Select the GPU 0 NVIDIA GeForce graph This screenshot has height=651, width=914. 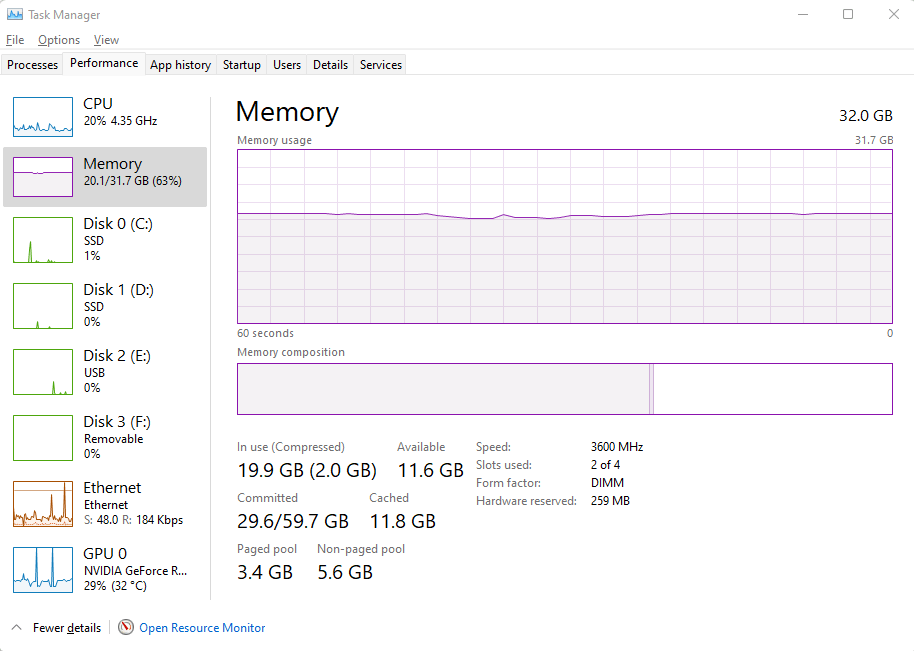tap(105, 570)
